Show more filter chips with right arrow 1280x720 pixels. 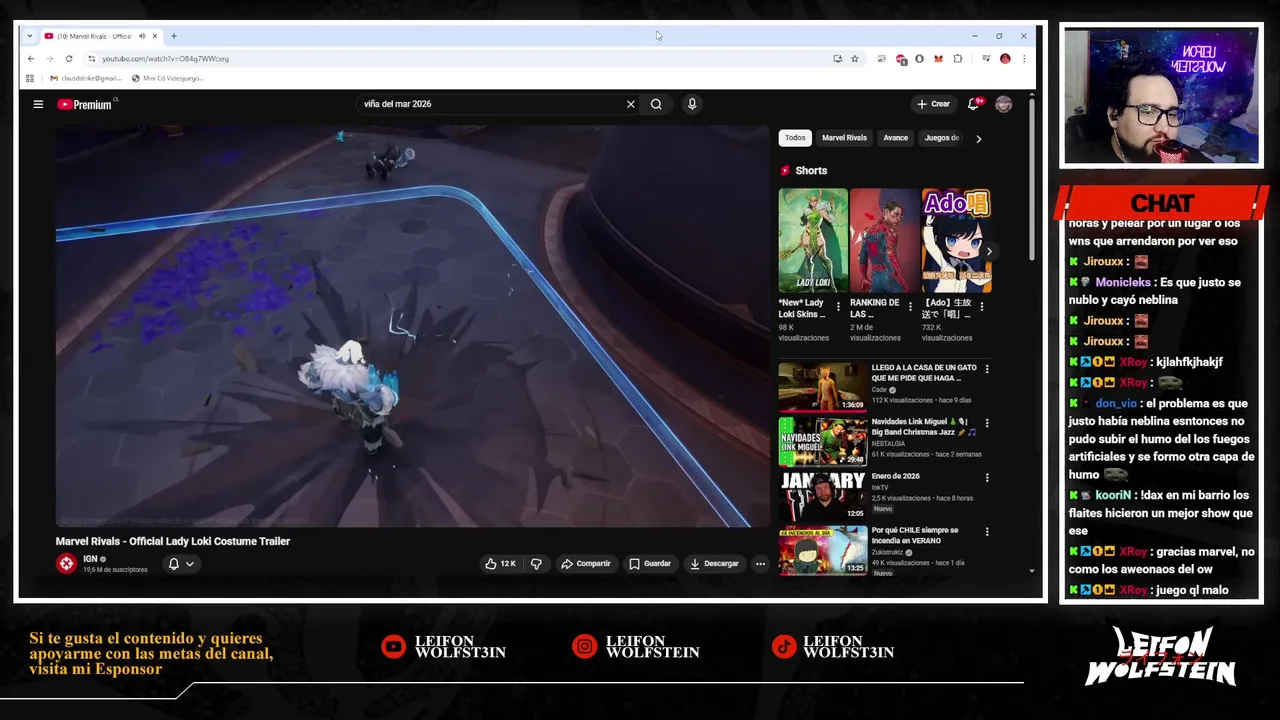click(x=978, y=139)
